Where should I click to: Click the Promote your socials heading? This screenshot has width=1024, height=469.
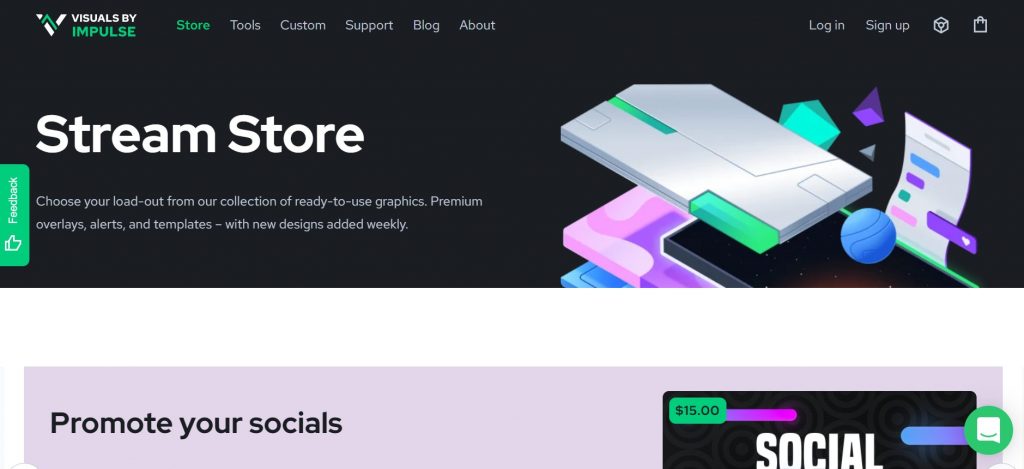click(x=196, y=423)
